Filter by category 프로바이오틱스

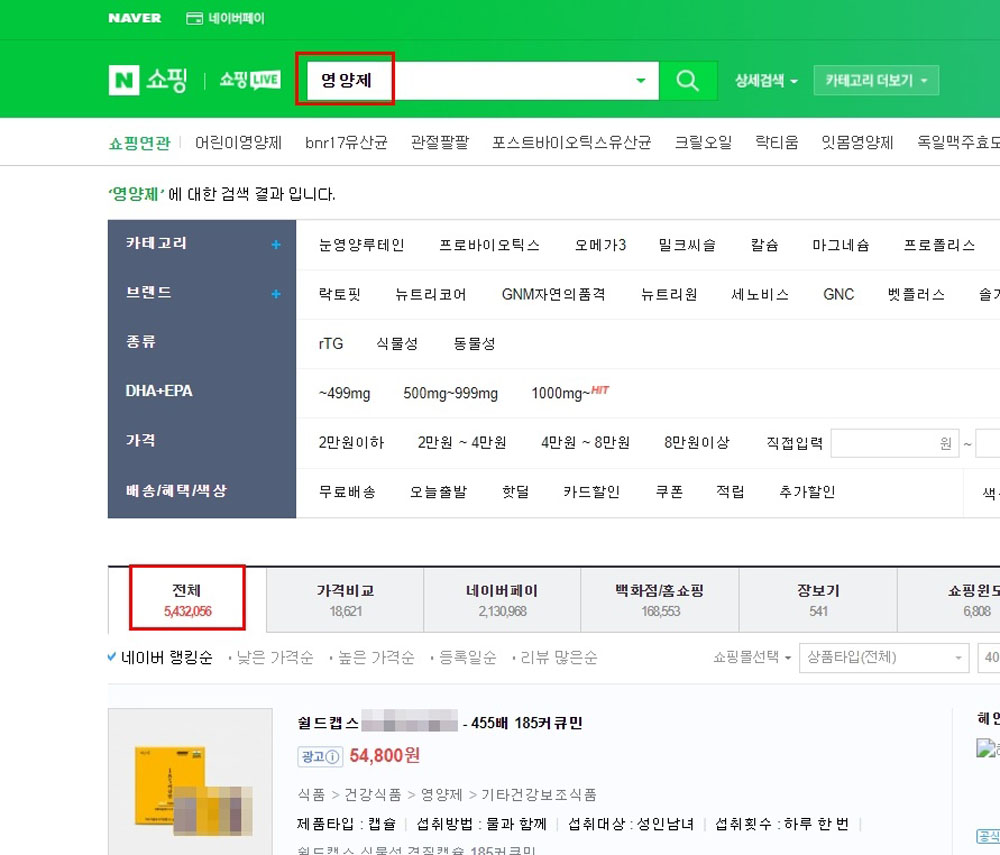[489, 245]
